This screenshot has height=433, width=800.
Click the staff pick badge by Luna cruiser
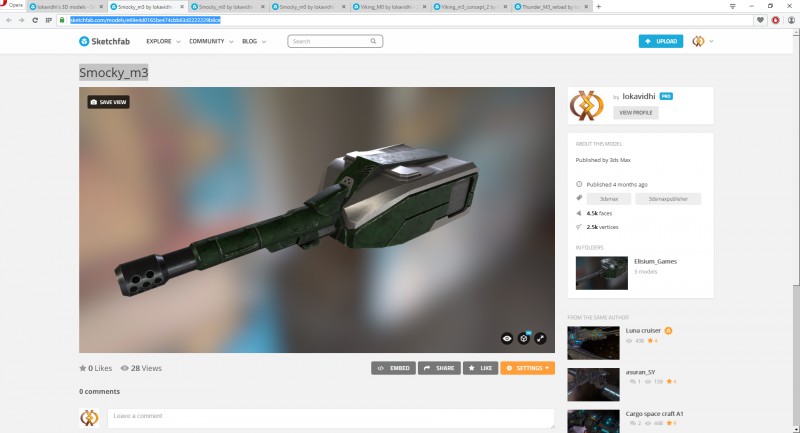668,330
